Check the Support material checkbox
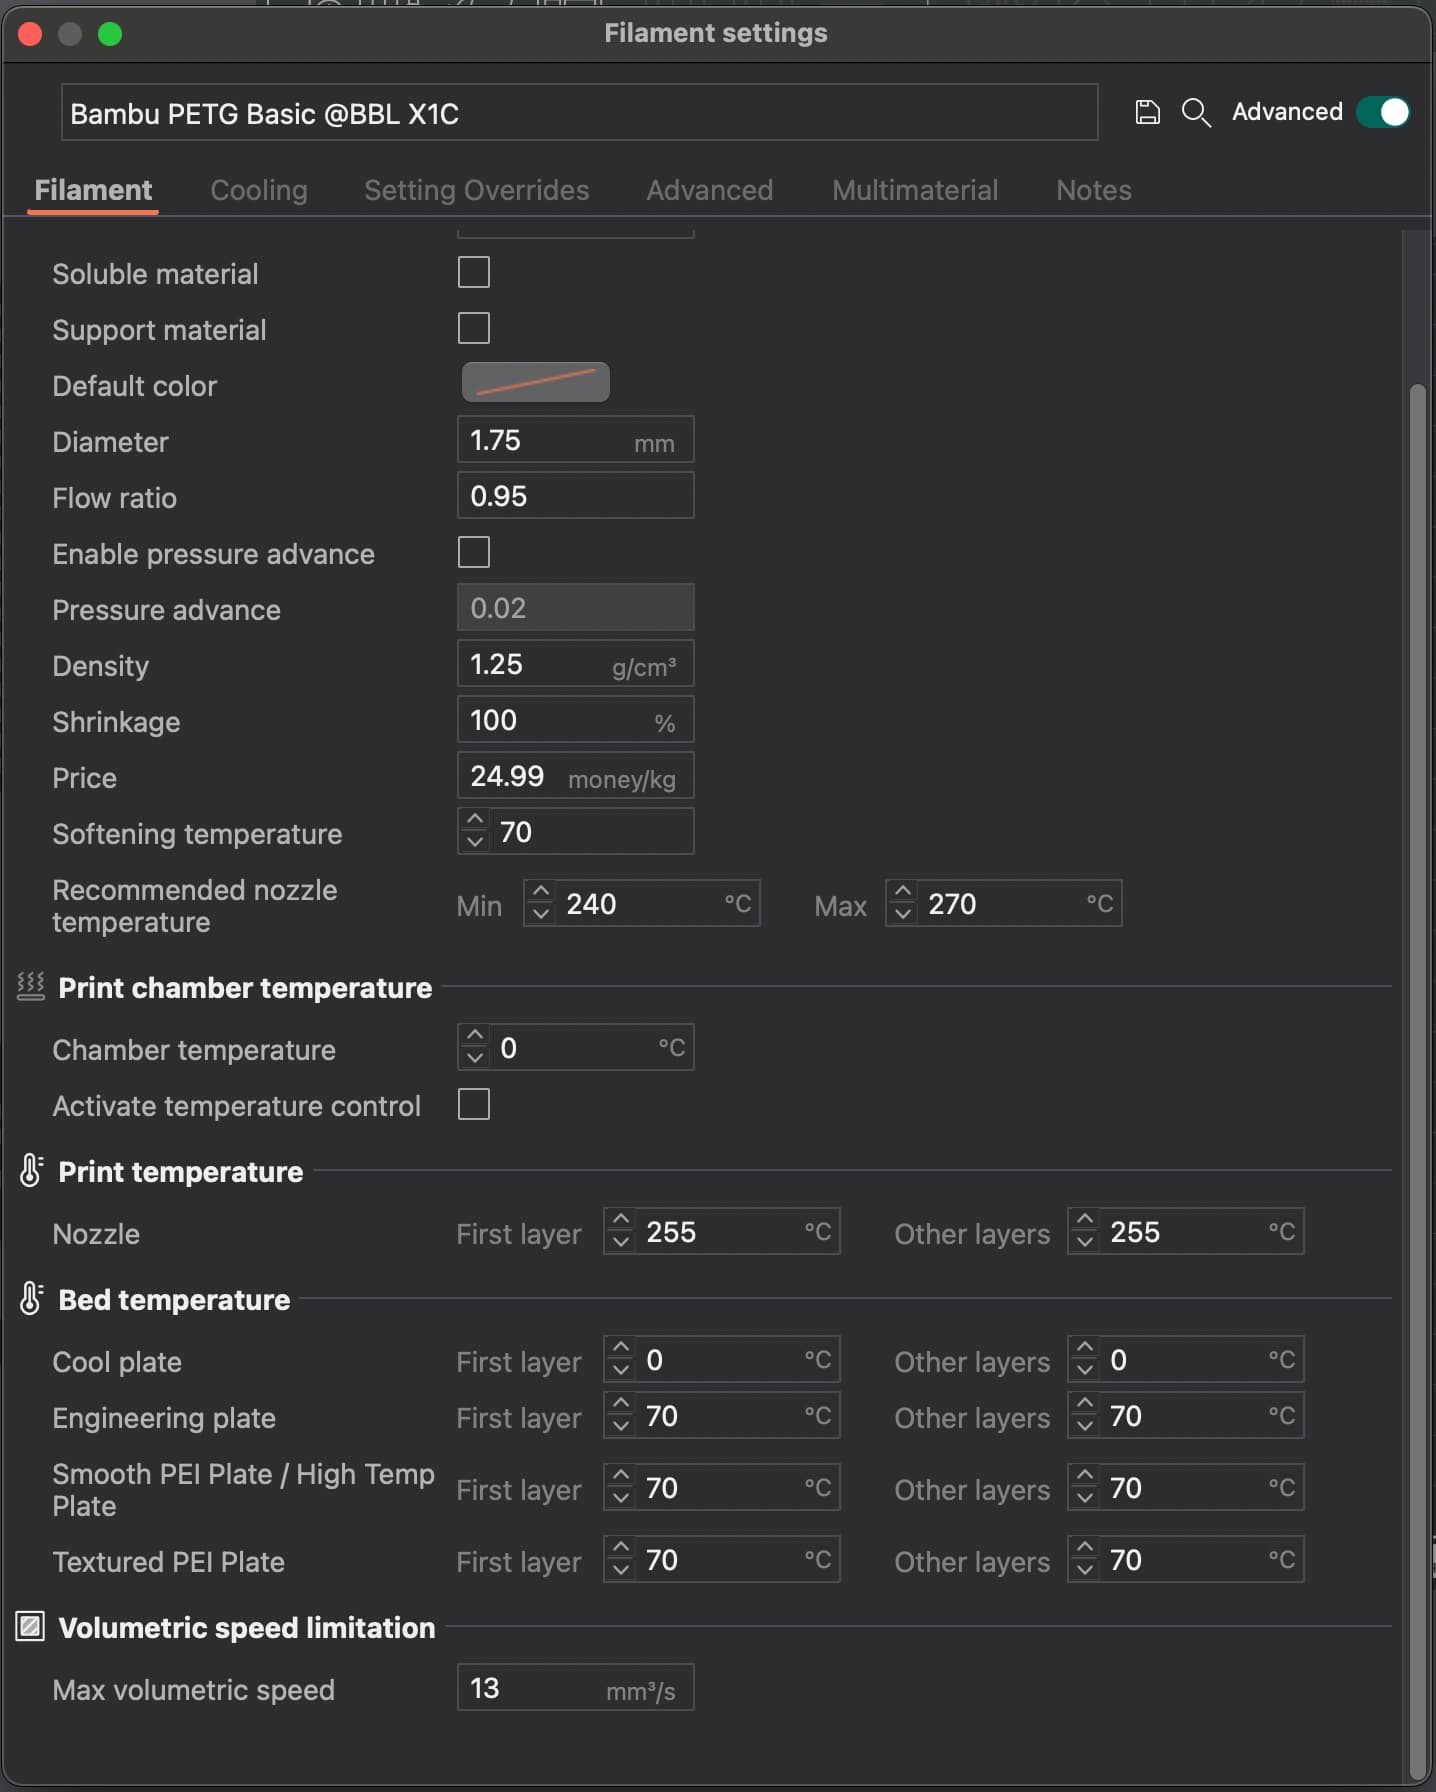 (x=473, y=328)
